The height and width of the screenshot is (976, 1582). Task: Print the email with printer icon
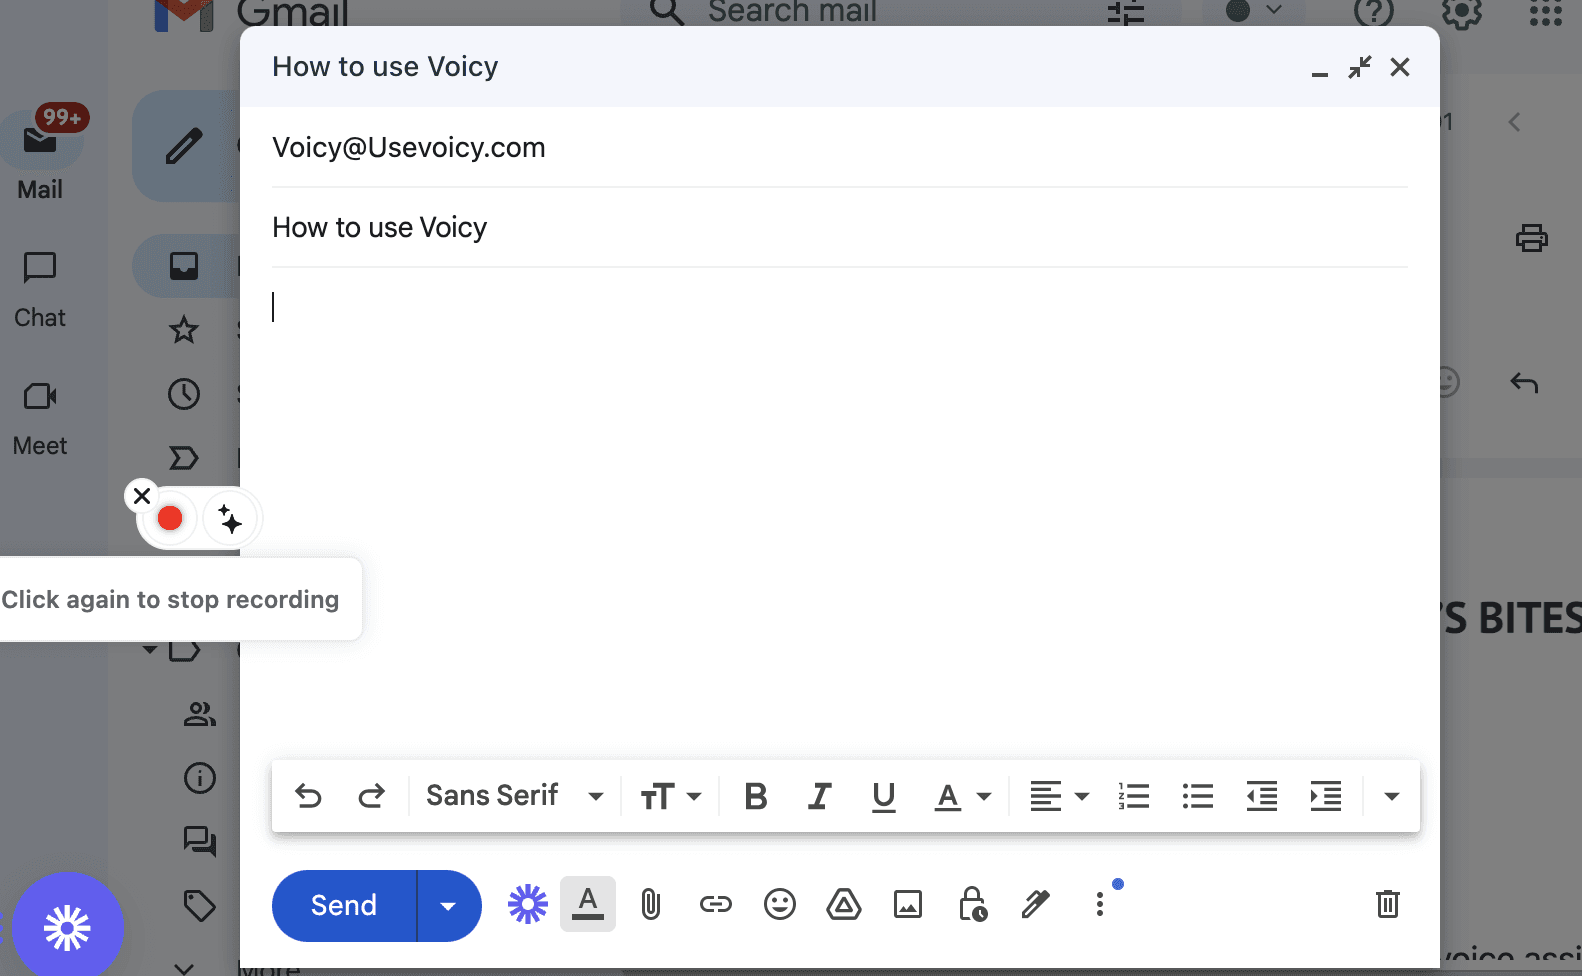[1531, 238]
